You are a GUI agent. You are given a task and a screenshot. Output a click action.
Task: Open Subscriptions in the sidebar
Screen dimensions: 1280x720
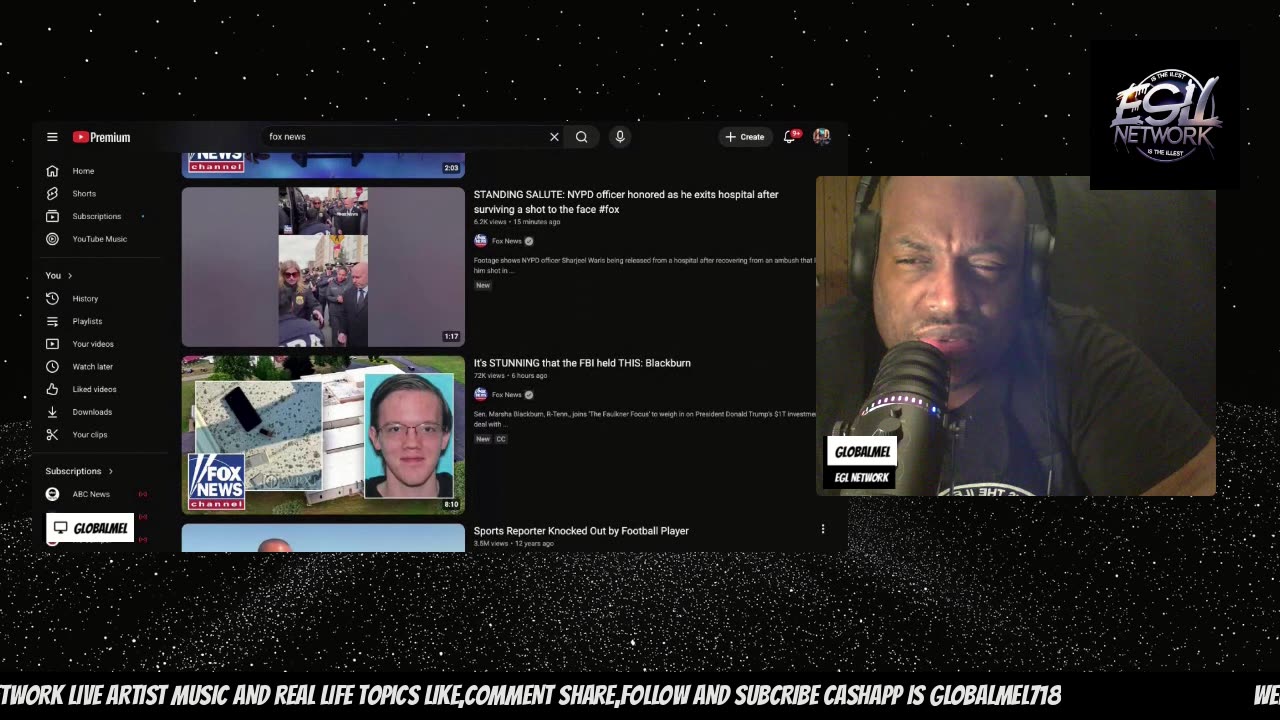[x=97, y=216]
